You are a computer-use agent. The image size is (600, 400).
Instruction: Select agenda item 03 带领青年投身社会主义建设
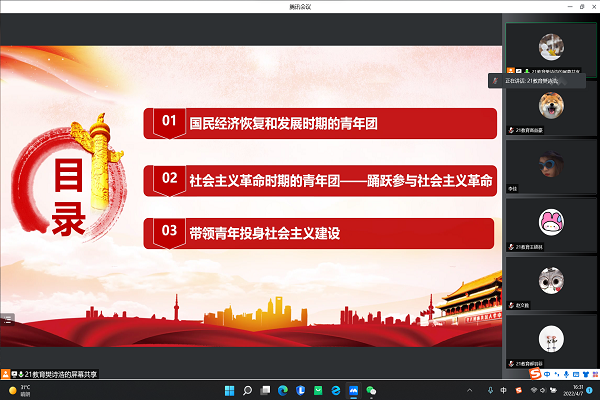(320, 233)
